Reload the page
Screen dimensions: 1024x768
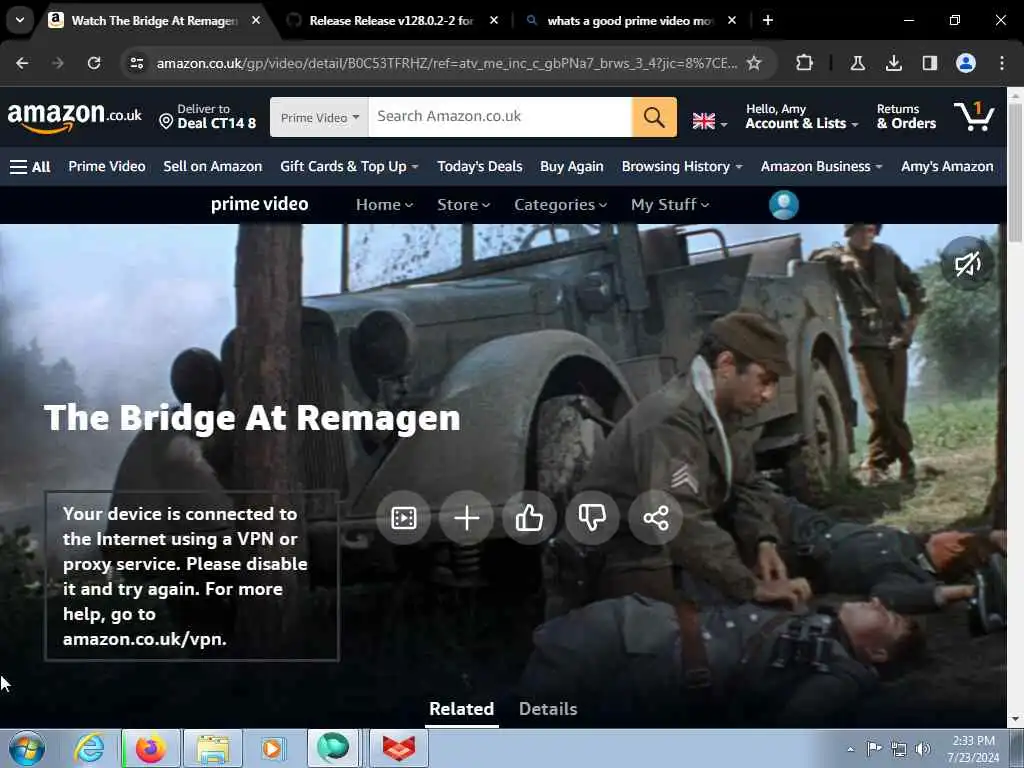94,63
